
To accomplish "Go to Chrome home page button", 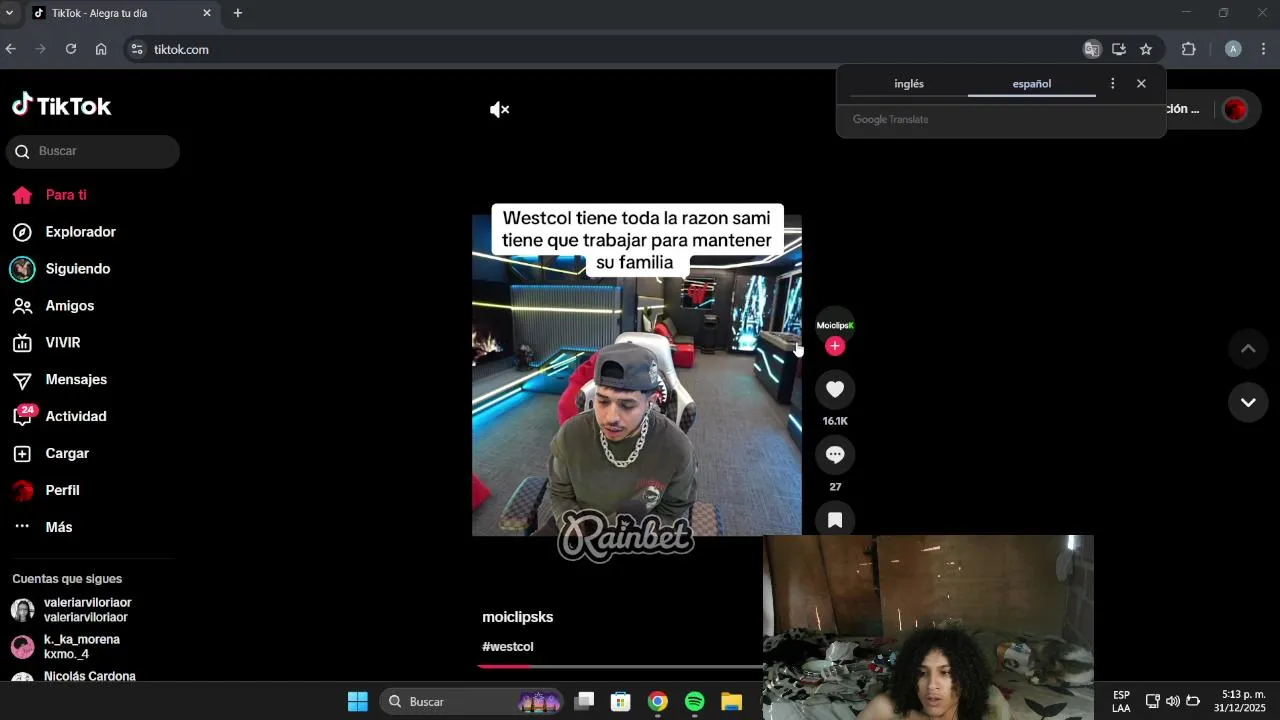I will click(x=101, y=49).
